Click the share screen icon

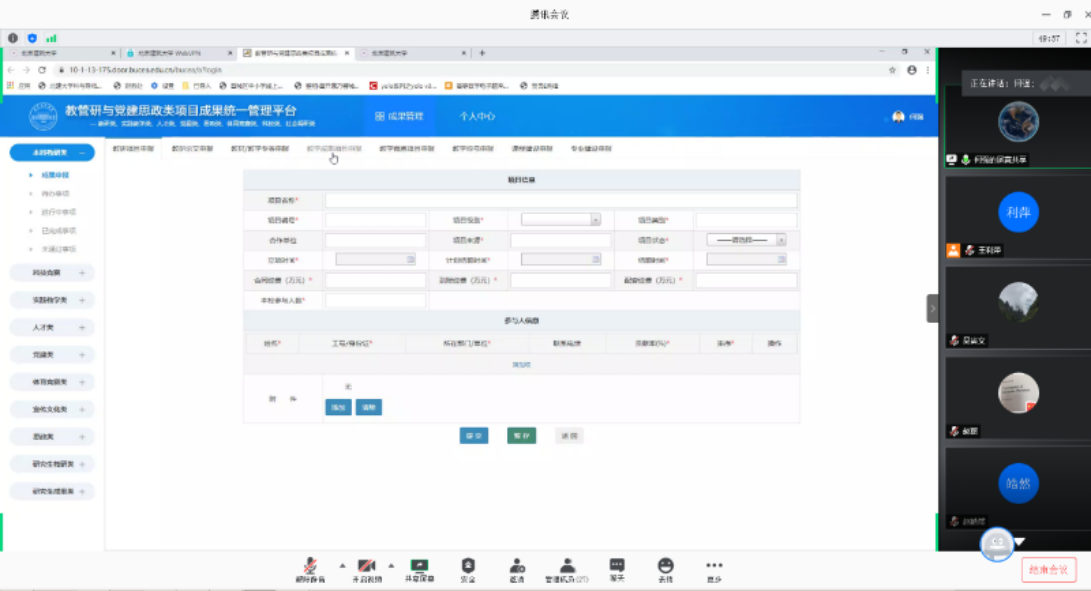coord(419,567)
